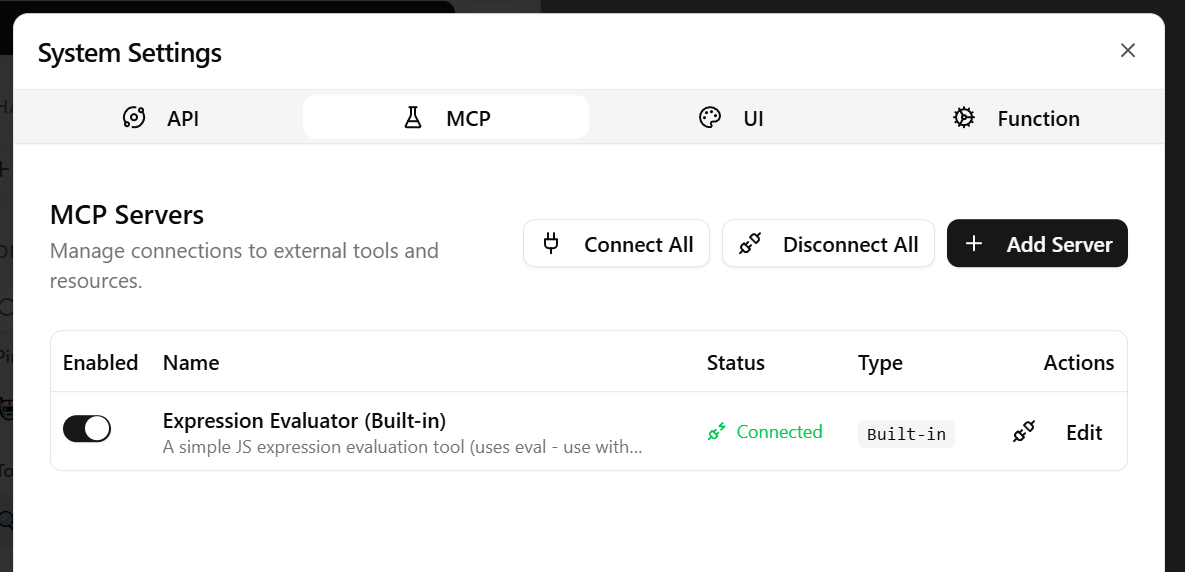The width and height of the screenshot is (1185, 572).
Task: Open the Function tab
Action: (1016, 117)
